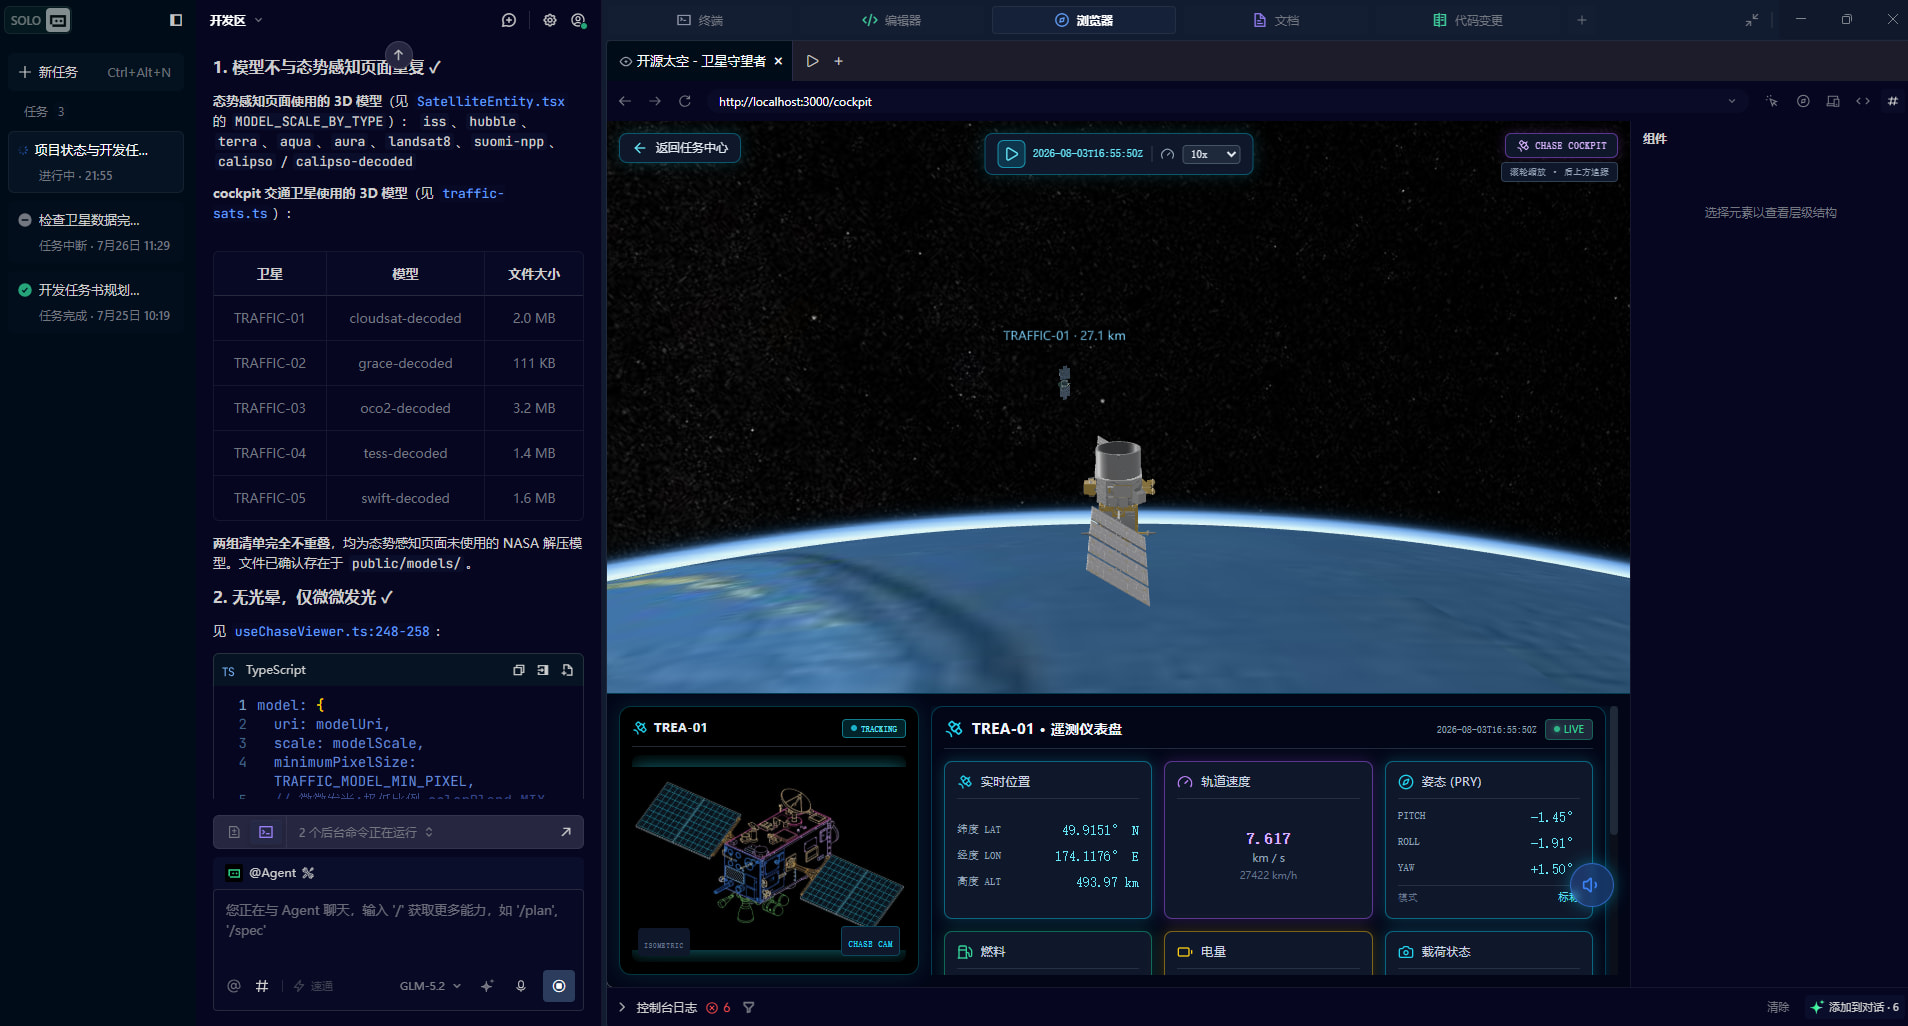Screen dimensions: 1908x1026
Task: Click the 返回任务中心 back button
Action: (x=680, y=148)
